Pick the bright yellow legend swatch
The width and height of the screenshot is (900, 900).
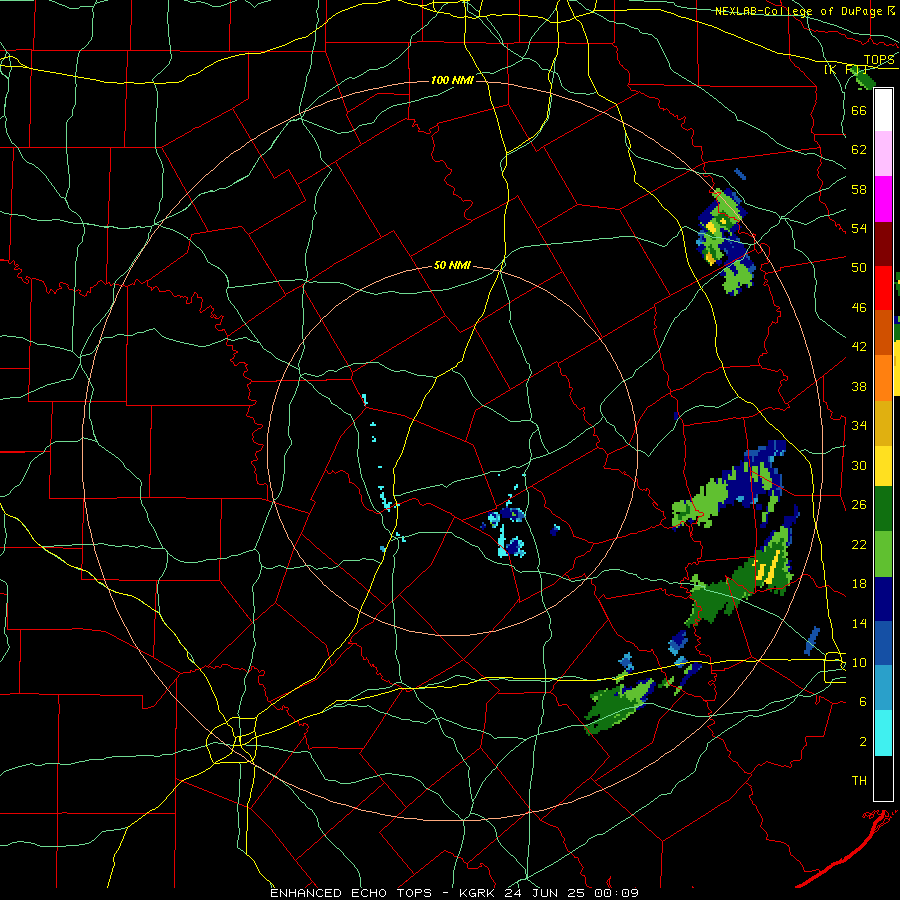tap(883, 466)
